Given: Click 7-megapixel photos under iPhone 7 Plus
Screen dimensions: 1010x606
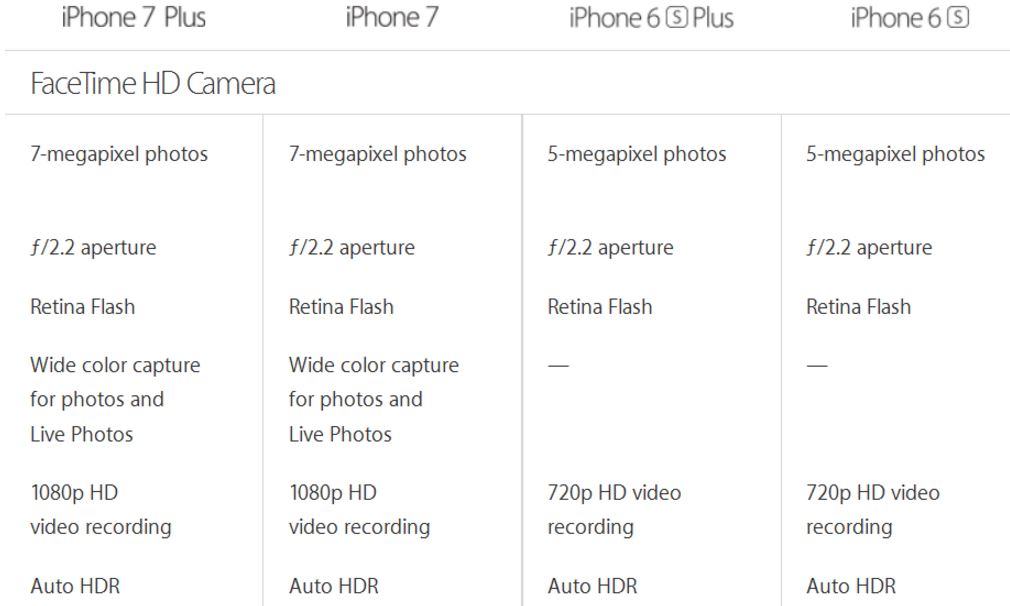Looking at the screenshot, I should tap(119, 154).
